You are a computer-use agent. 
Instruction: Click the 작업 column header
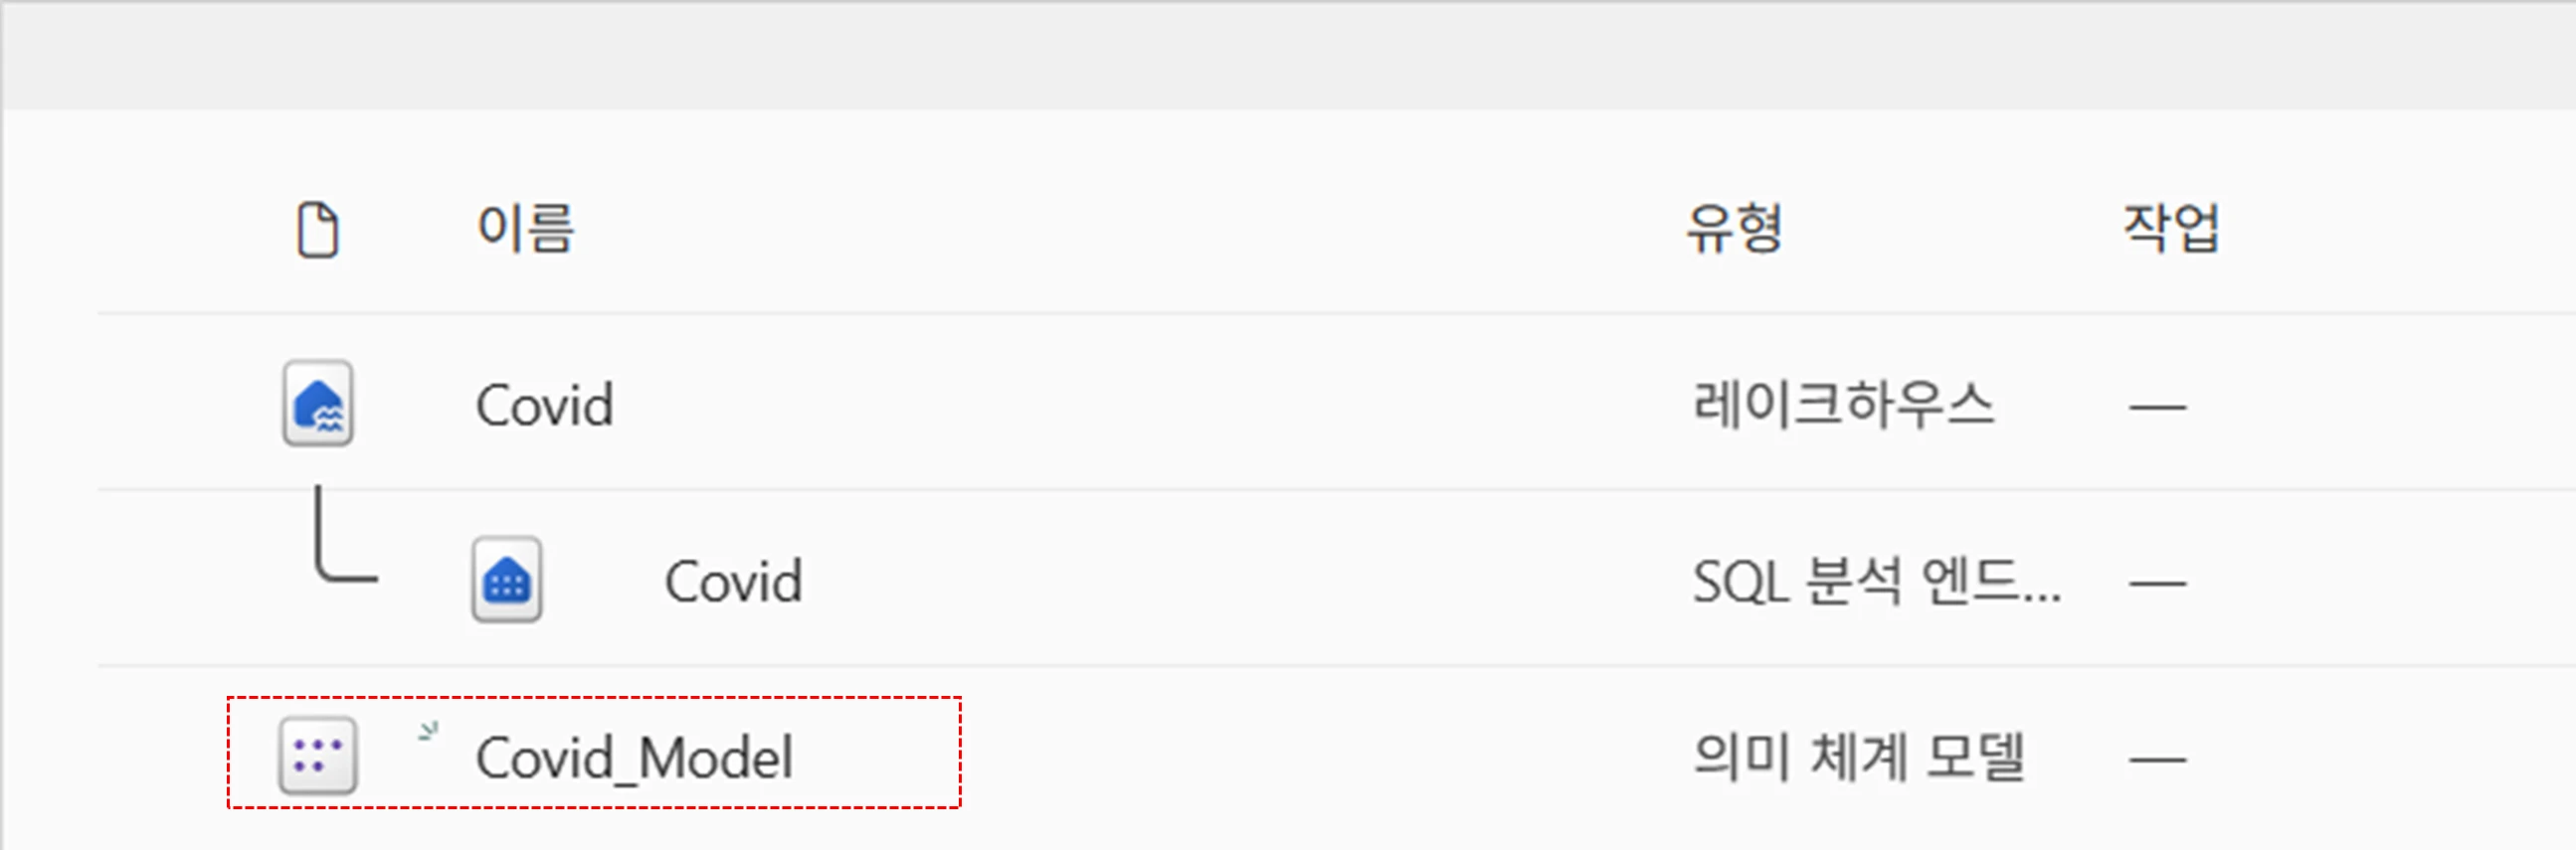(2170, 229)
